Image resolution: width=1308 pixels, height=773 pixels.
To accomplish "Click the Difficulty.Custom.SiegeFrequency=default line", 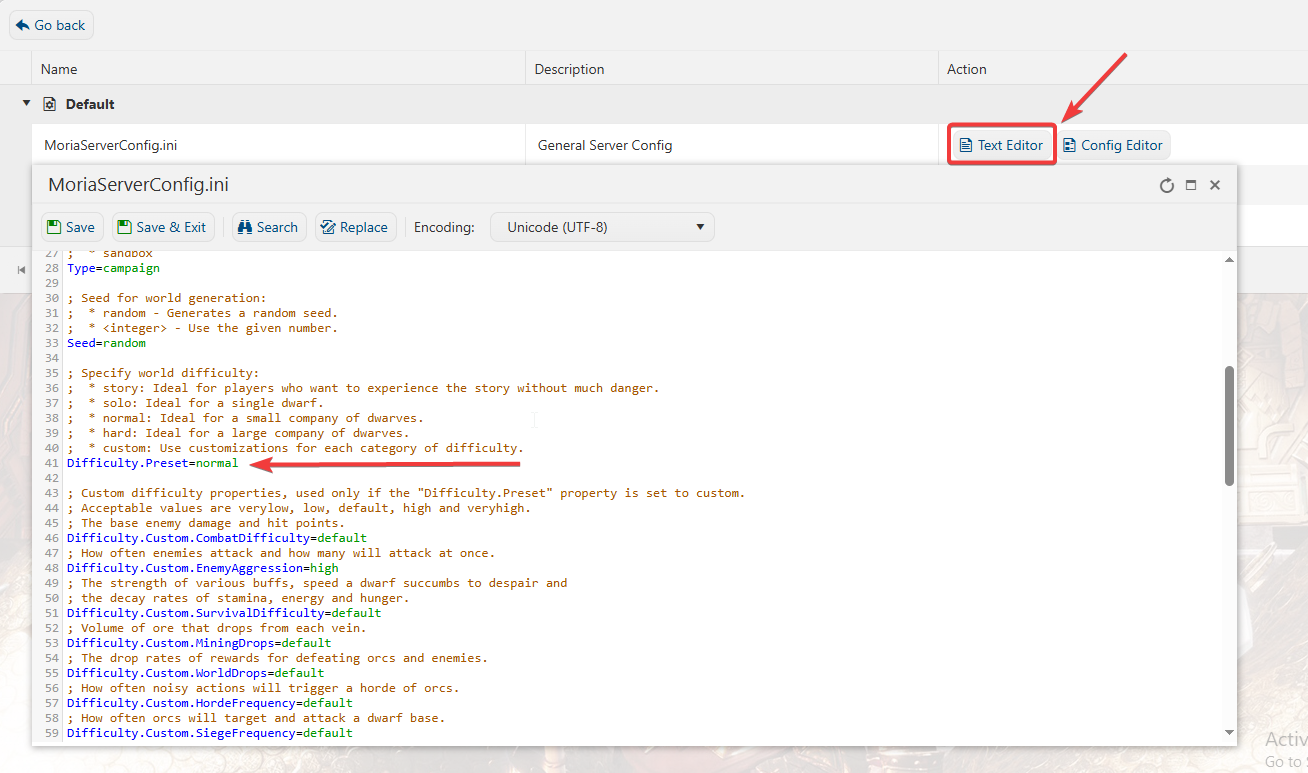I will 210,733.
